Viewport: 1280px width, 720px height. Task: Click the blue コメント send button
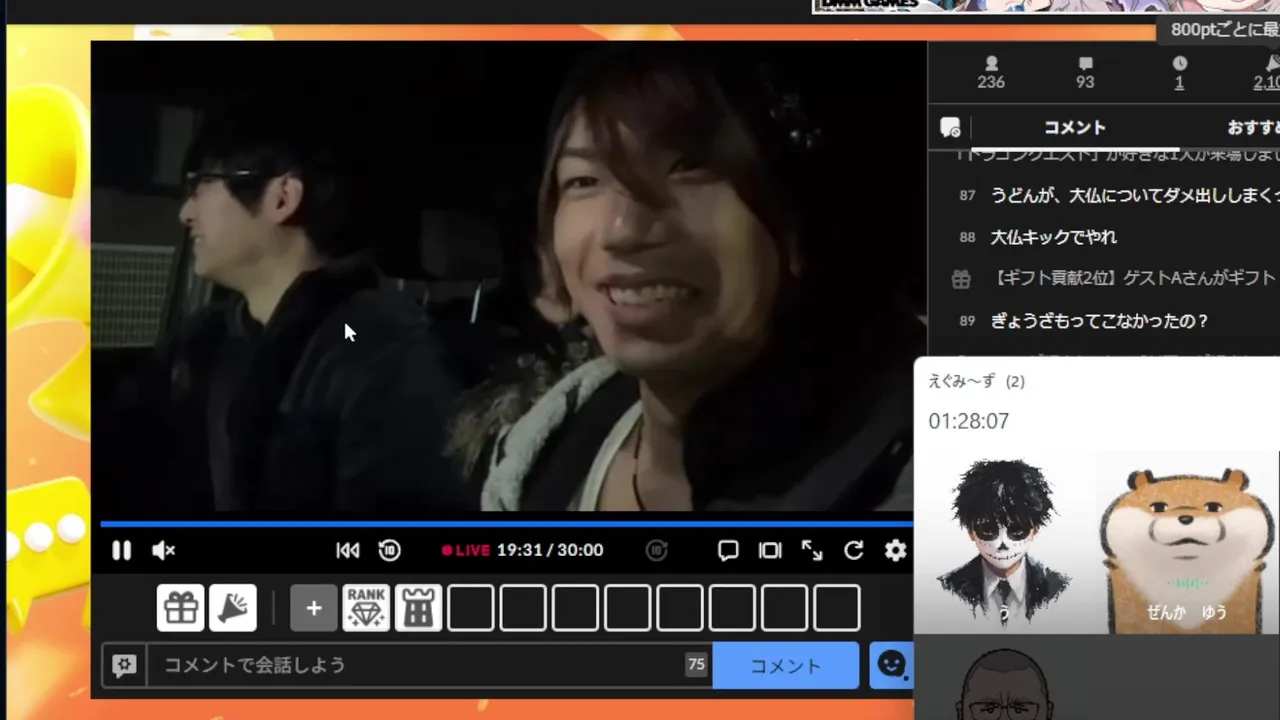[x=786, y=666]
